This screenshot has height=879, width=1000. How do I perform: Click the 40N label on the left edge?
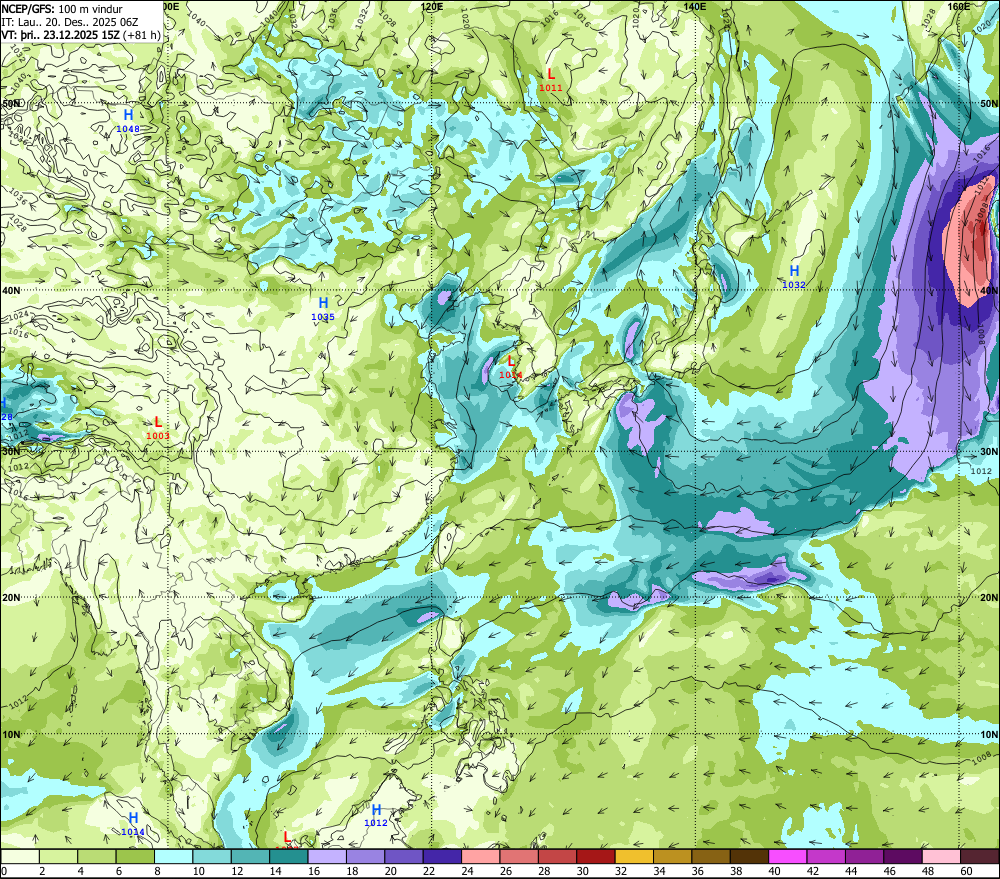tap(11, 290)
